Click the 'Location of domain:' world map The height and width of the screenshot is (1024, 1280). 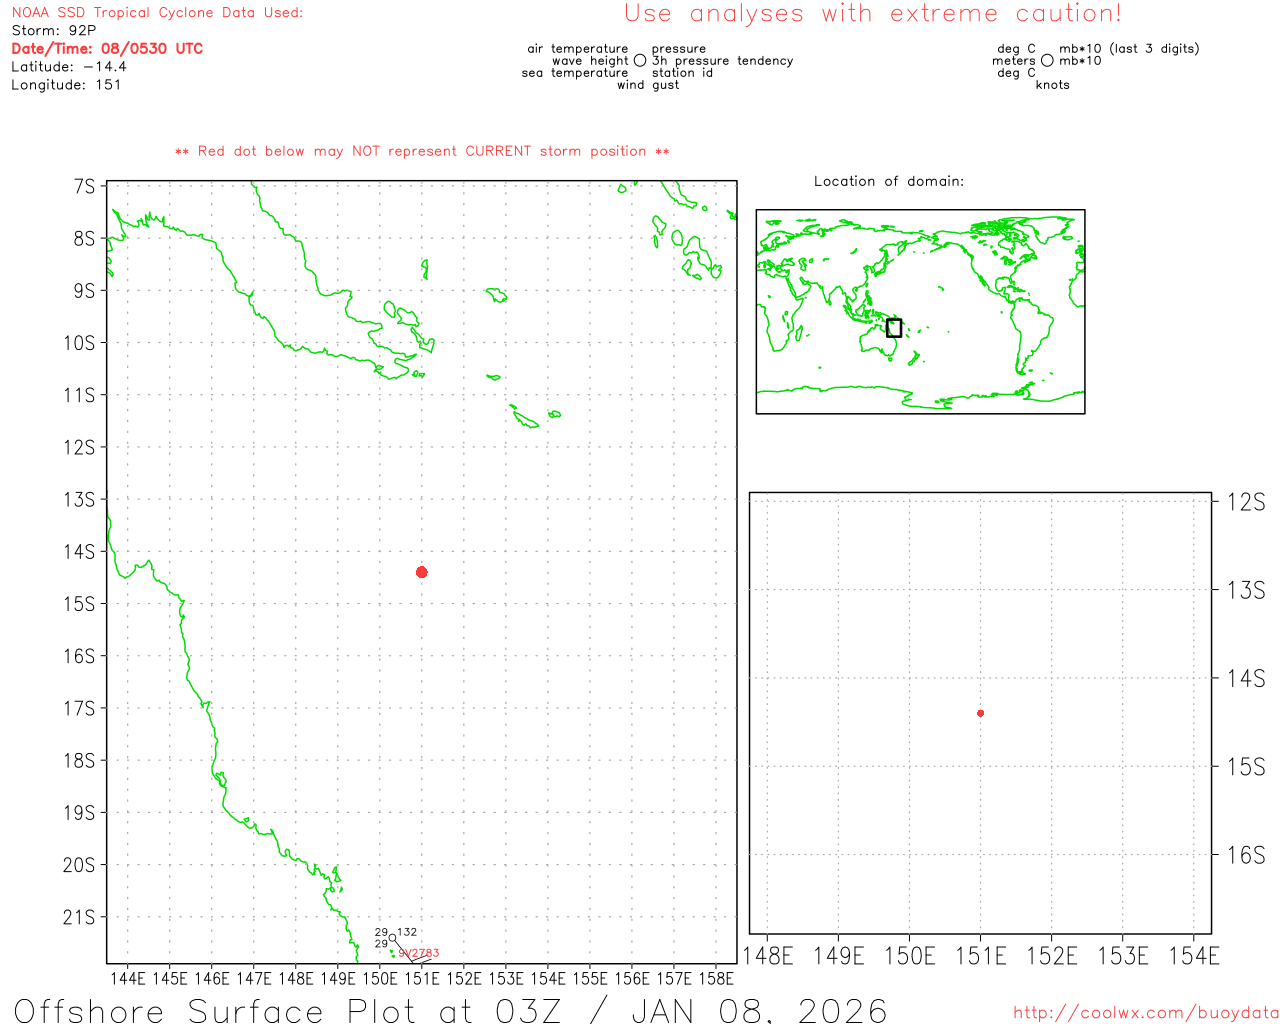click(x=920, y=311)
